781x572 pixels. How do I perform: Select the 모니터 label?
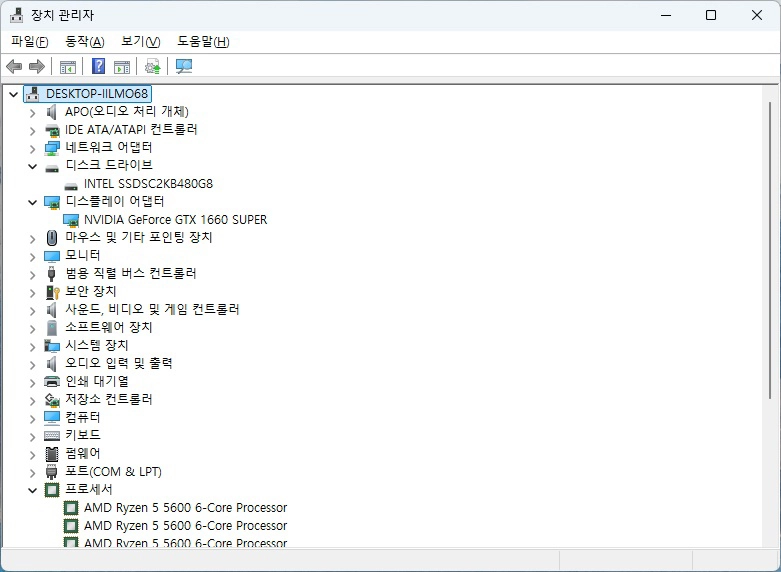pos(83,255)
